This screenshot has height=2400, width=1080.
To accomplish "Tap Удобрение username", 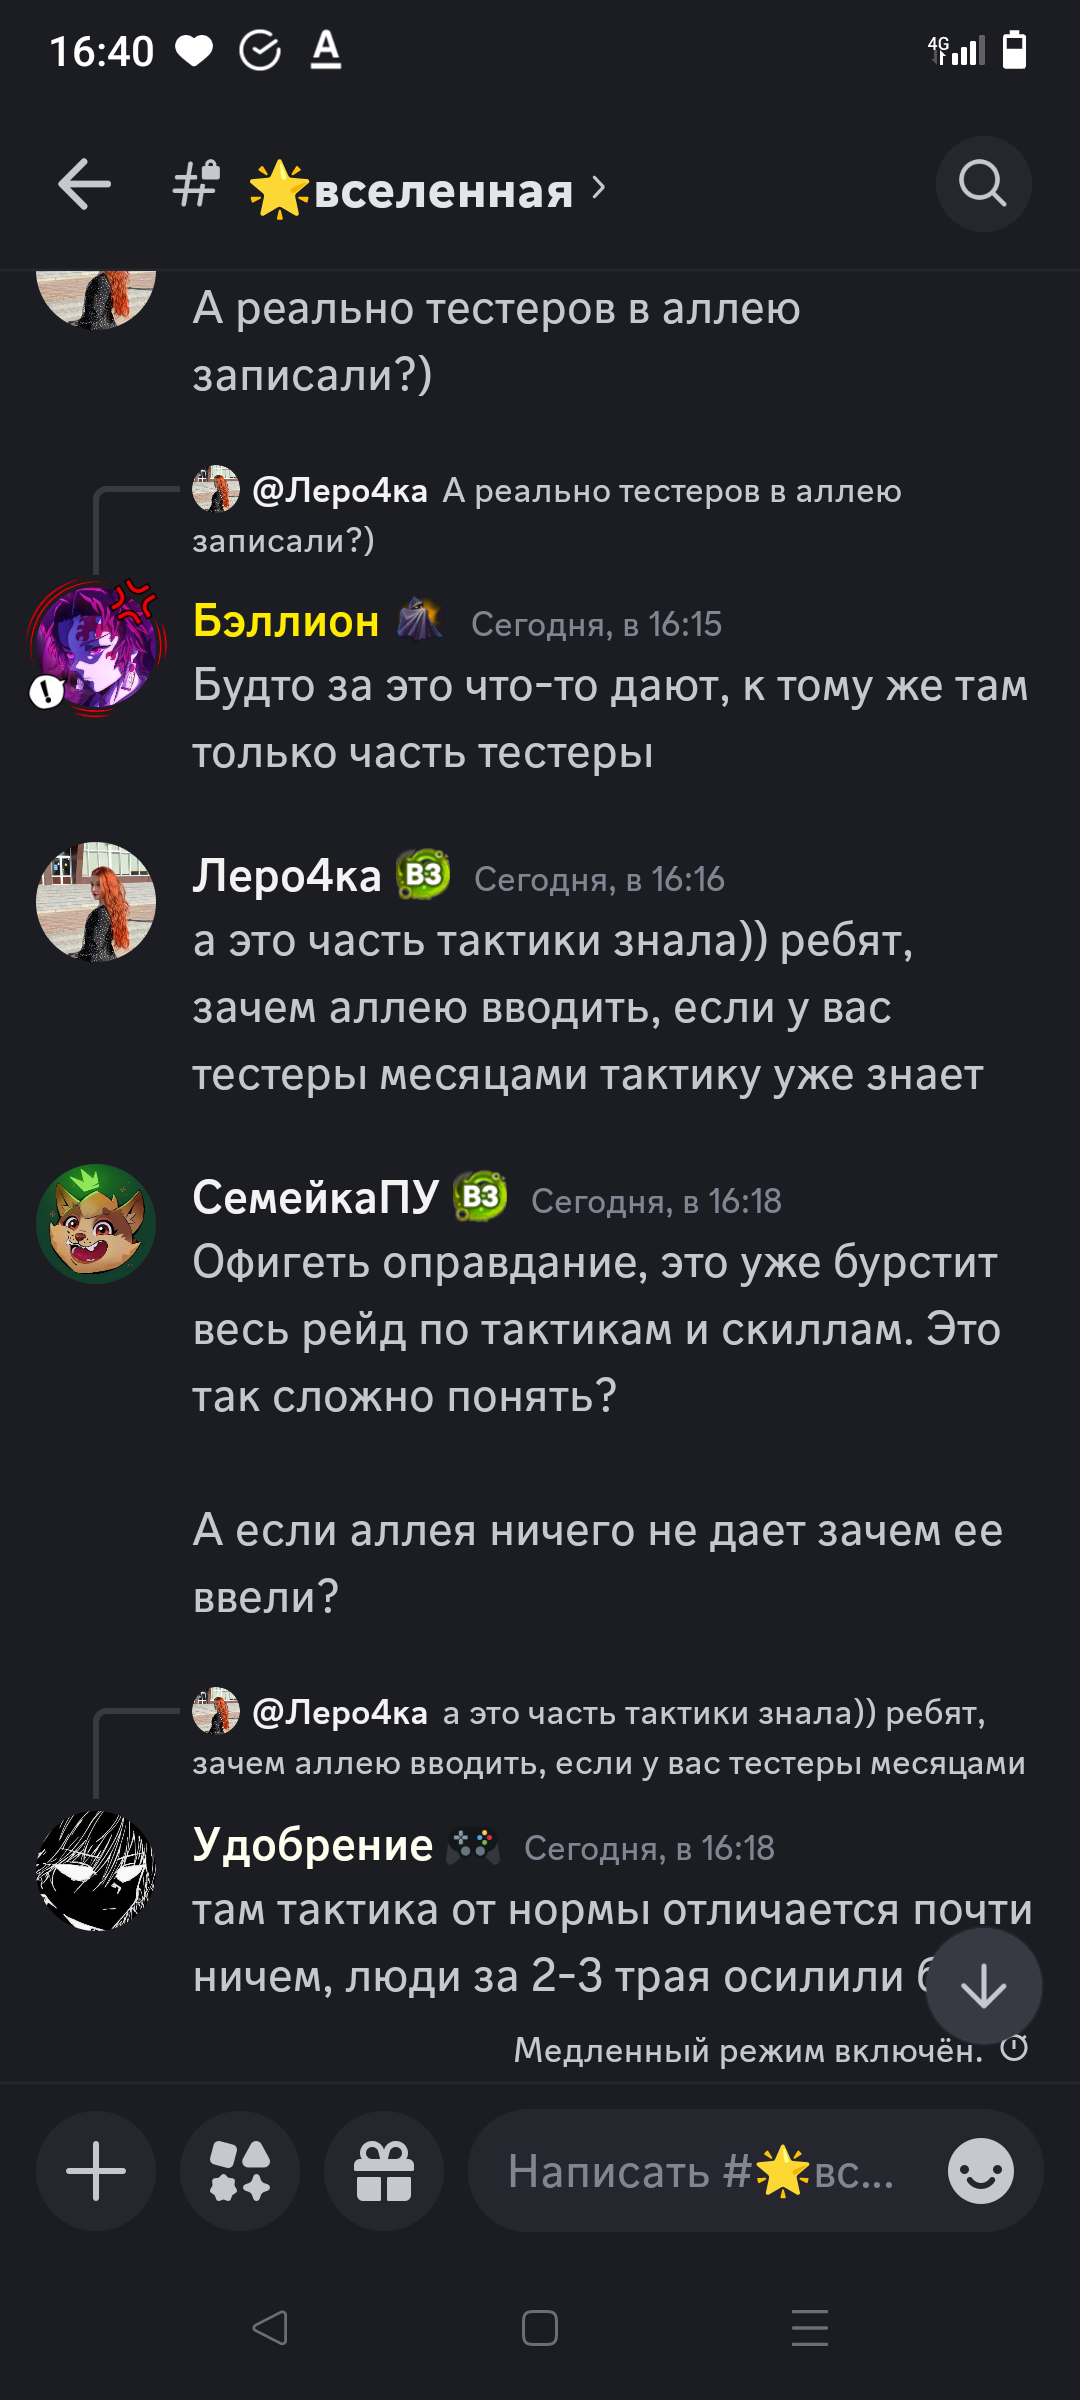I will tap(313, 1845).
